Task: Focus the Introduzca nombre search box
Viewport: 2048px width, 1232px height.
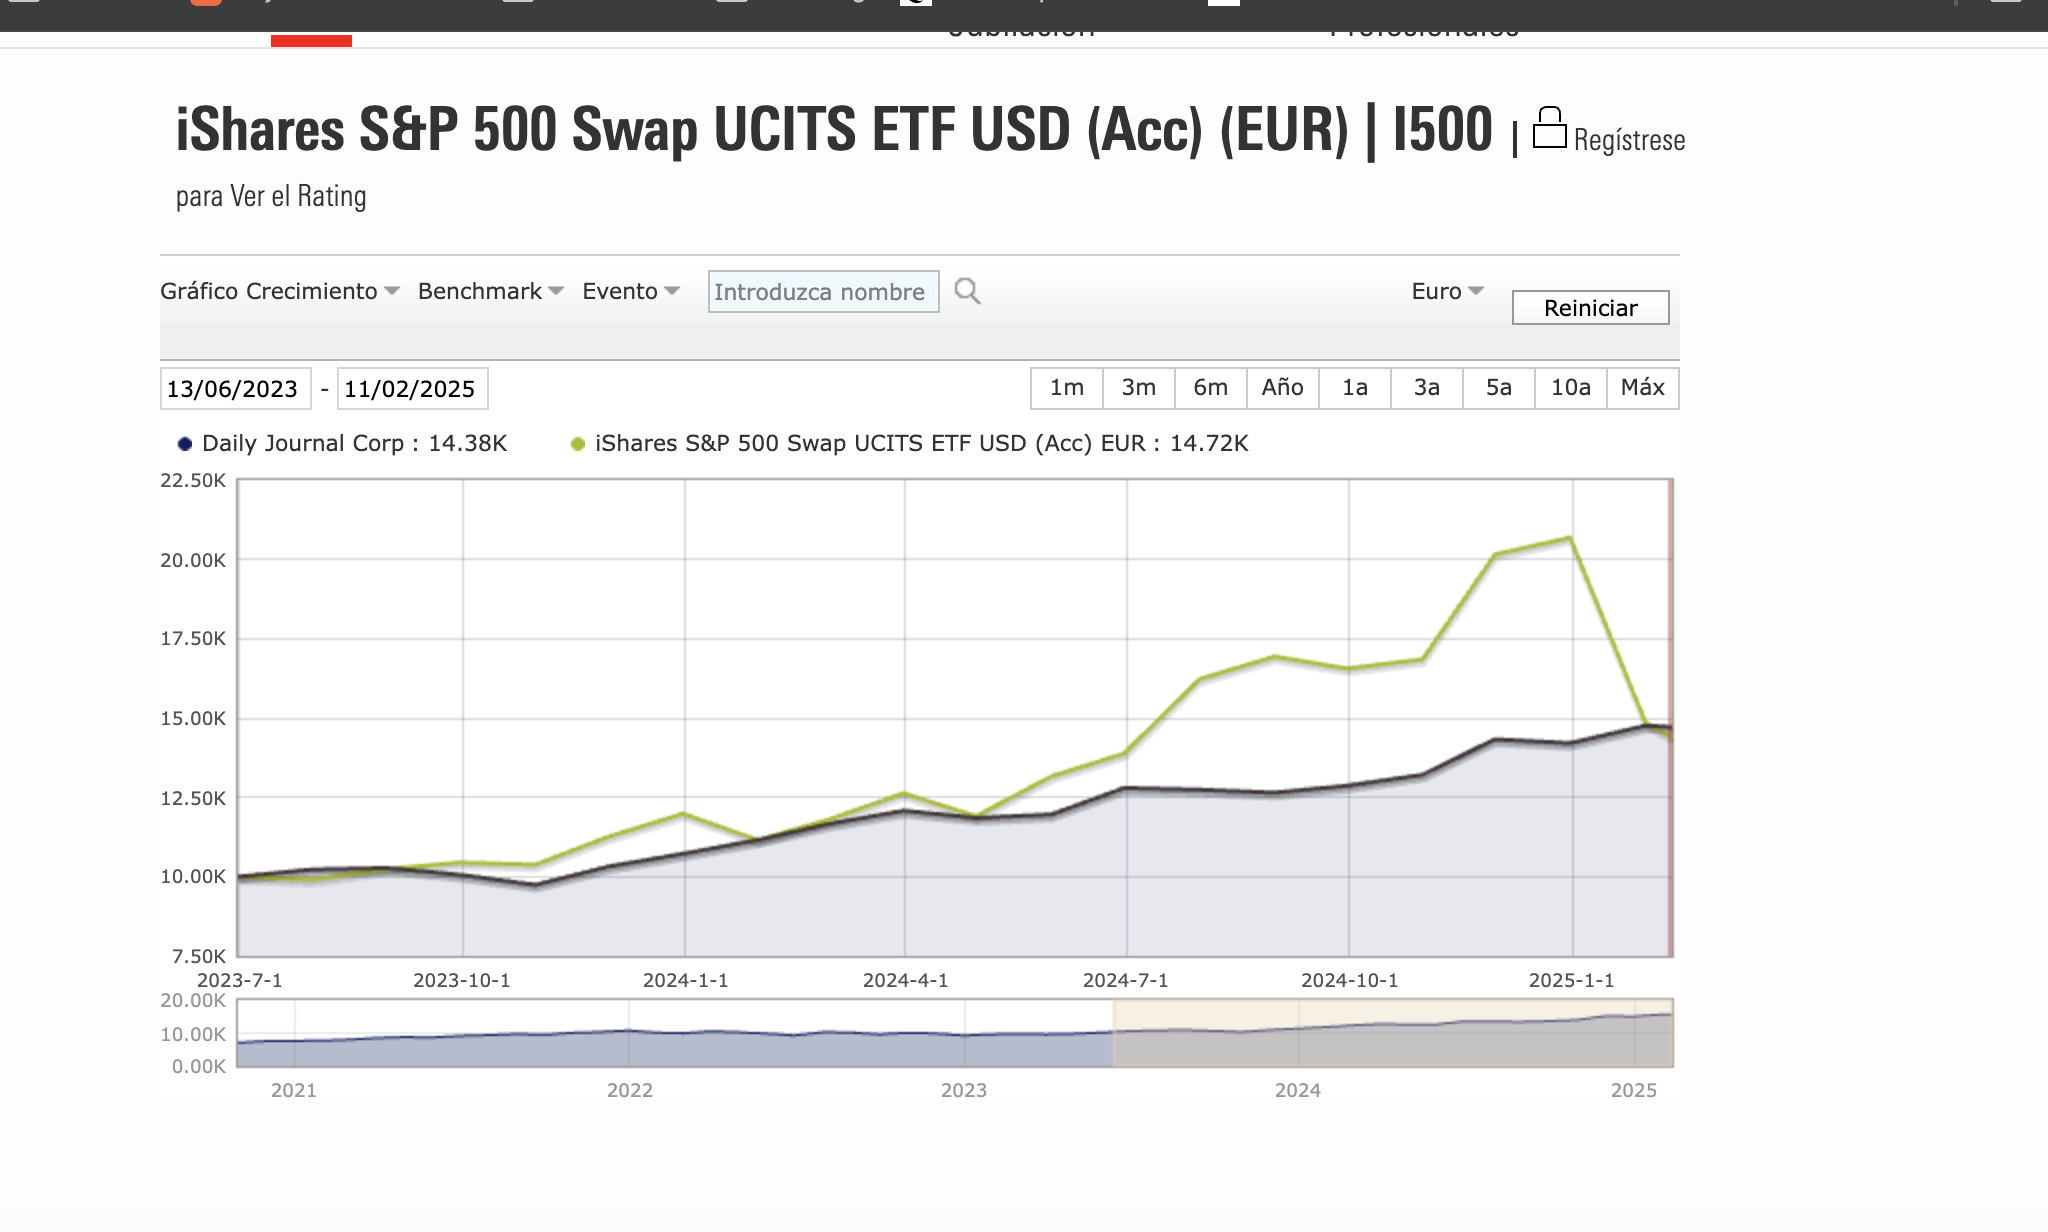Action: pyautogui.click(x=824, y=292)
